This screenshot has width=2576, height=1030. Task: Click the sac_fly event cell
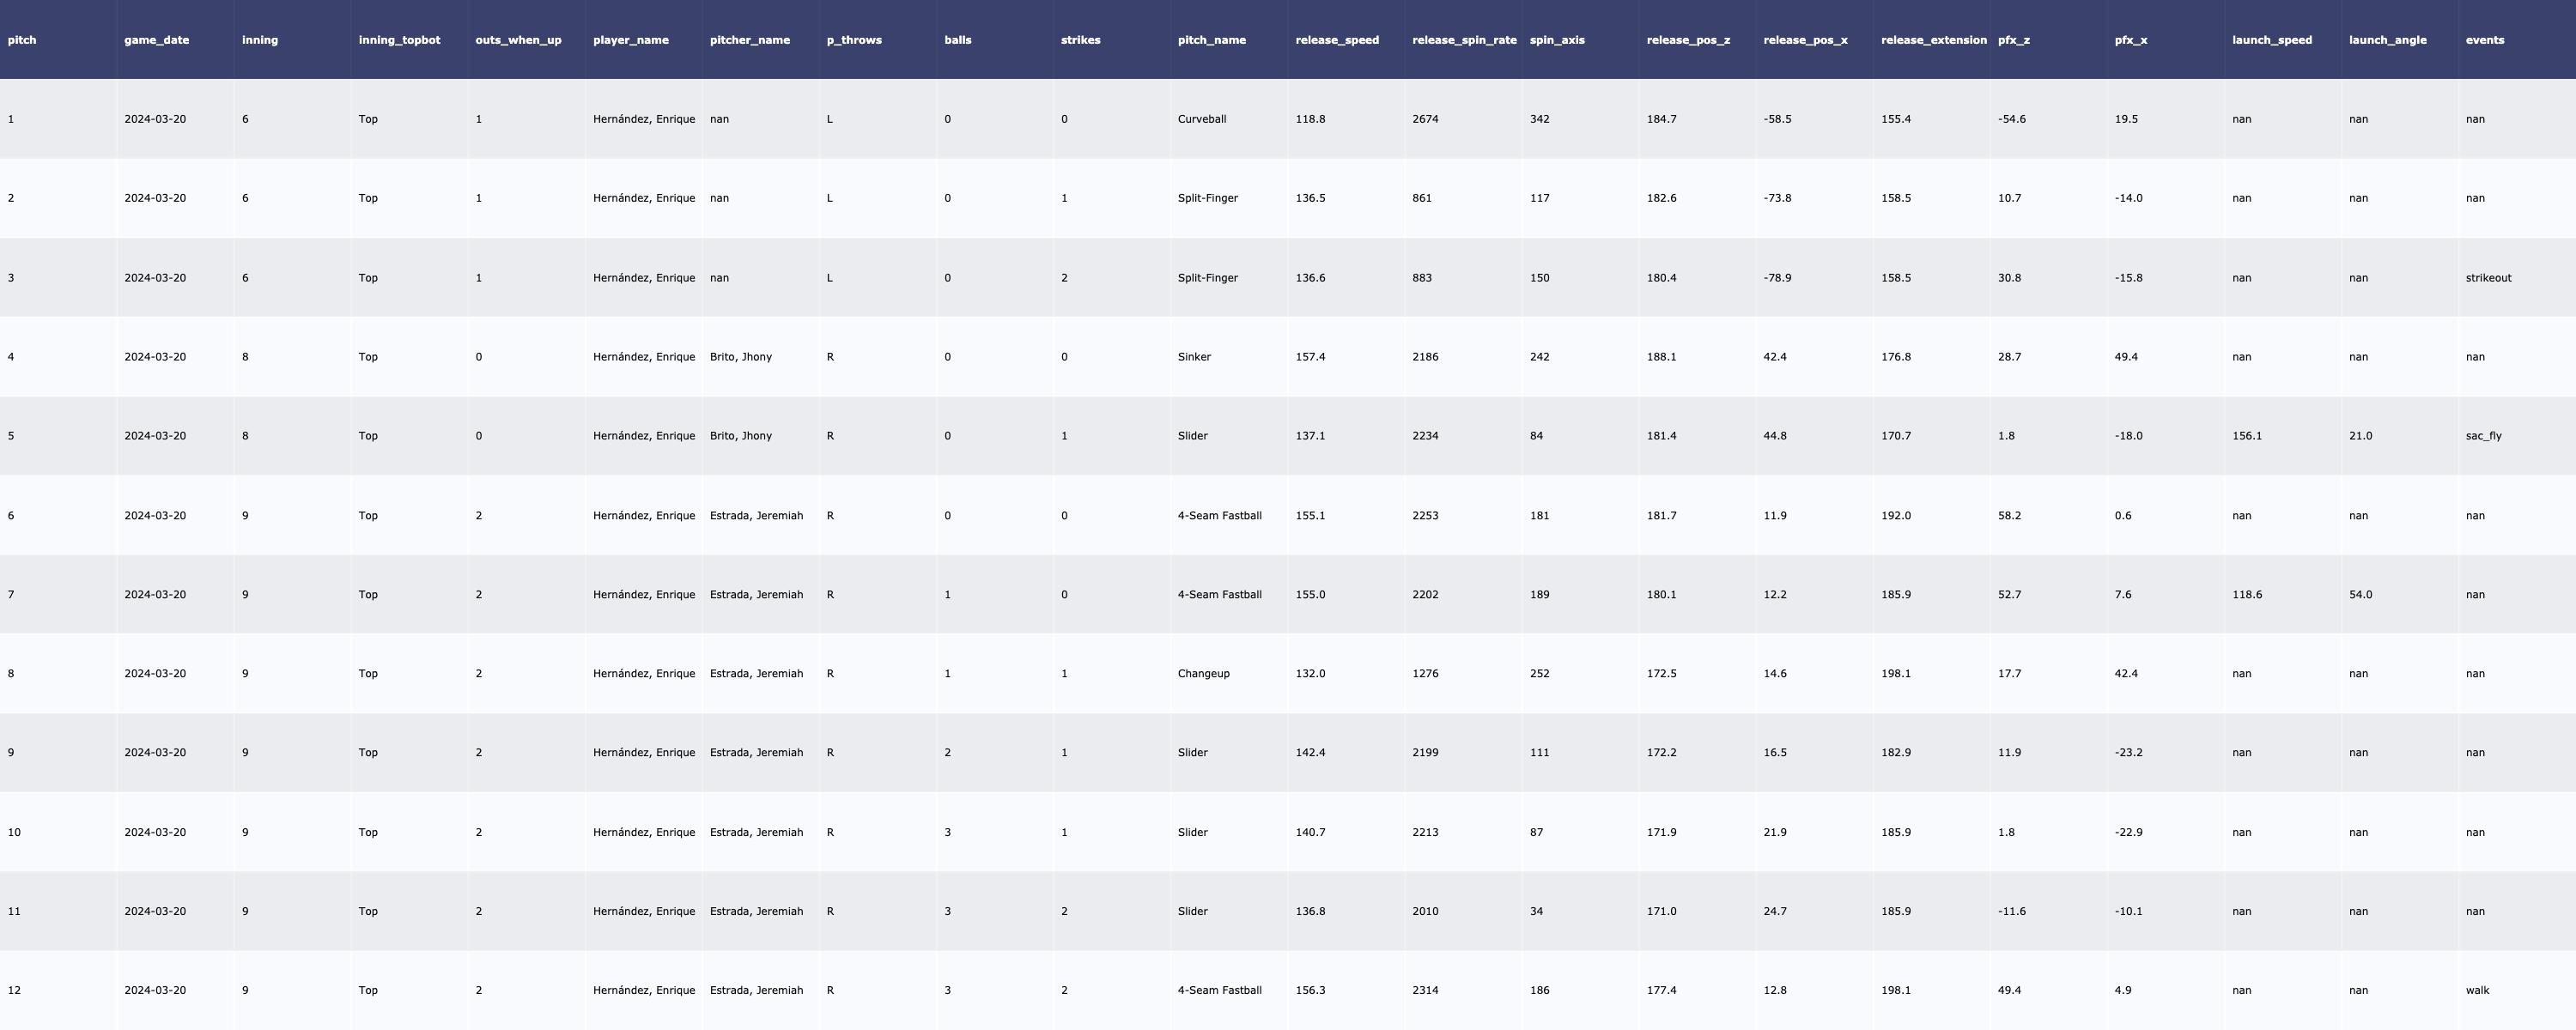click(x=2483, y=436)
